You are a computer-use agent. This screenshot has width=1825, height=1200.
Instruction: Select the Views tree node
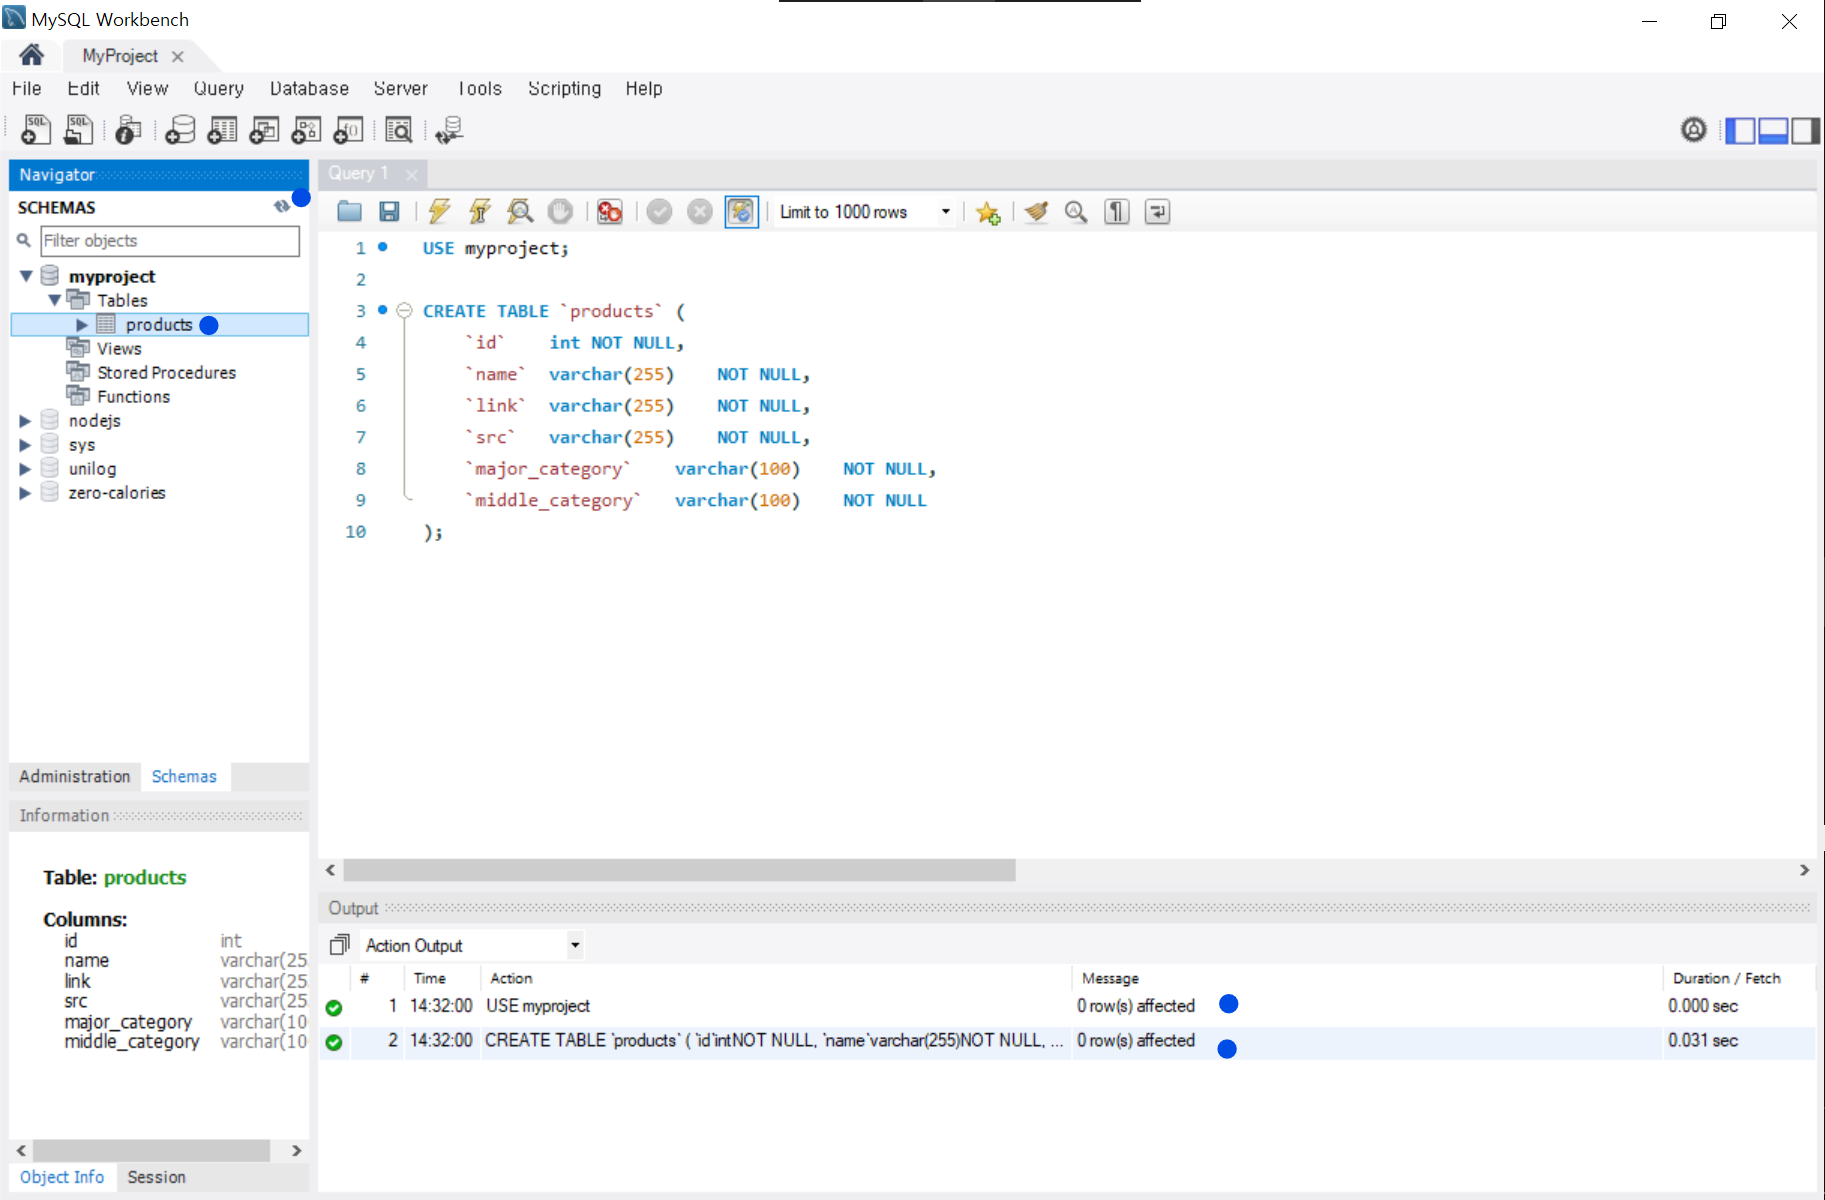coord(119,348)
